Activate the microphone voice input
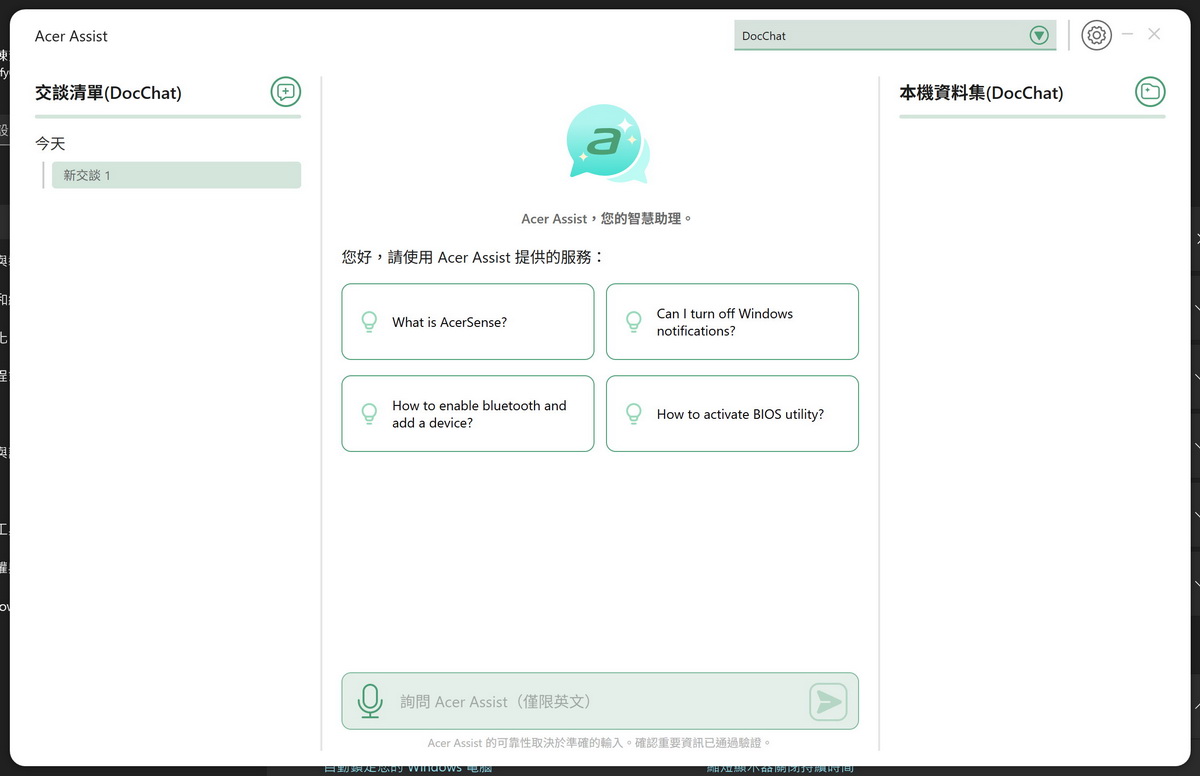 [370, 701]
